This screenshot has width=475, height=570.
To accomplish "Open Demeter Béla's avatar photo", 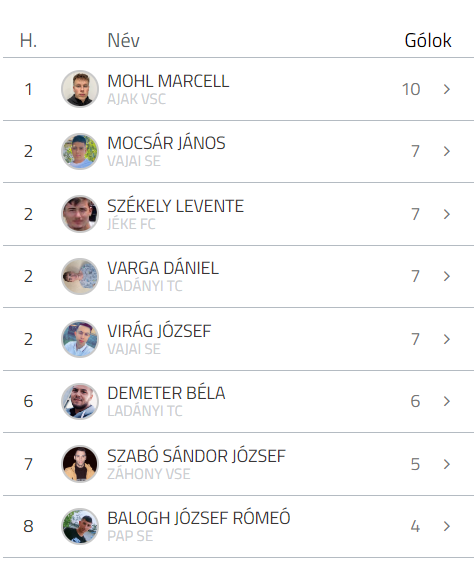I will click(80, 401).
